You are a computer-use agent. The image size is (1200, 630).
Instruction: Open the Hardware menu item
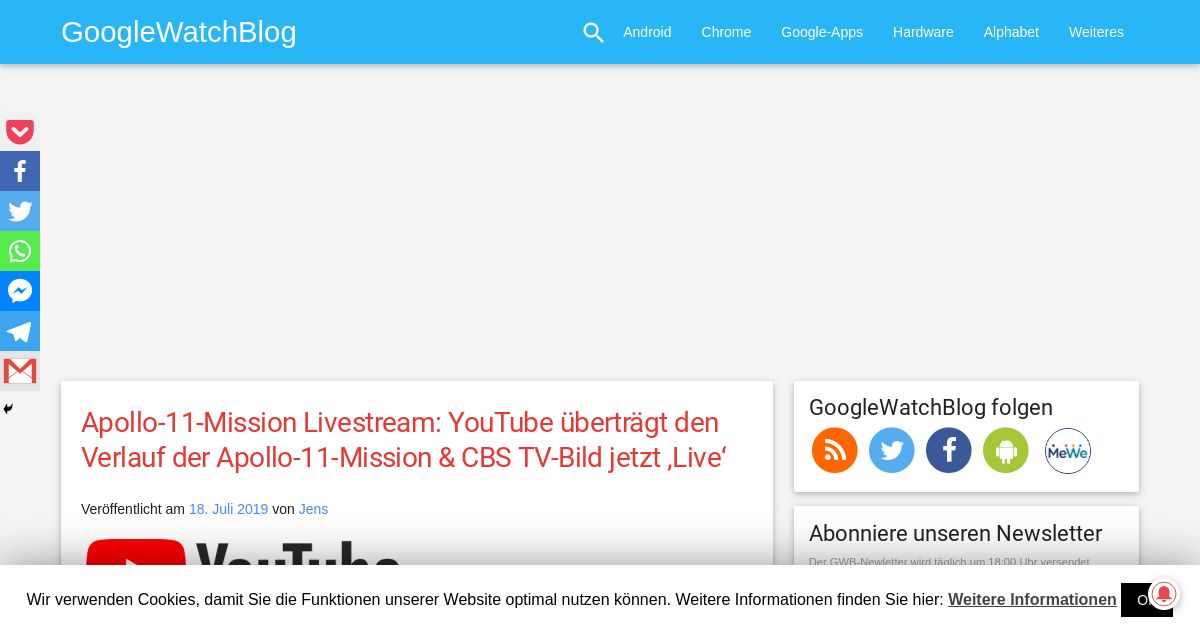coord(923,32)
